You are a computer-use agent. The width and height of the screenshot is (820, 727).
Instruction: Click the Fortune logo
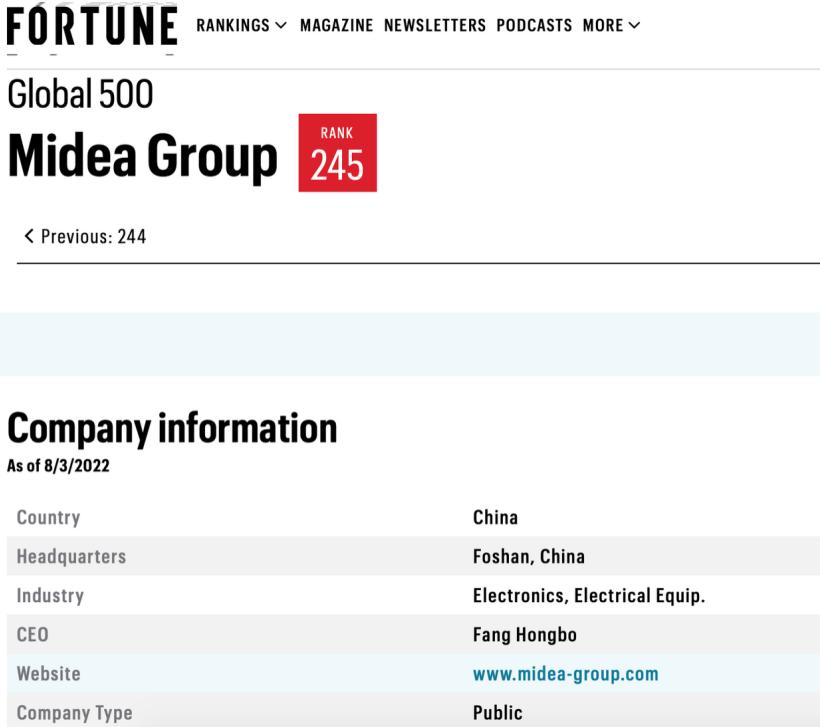92,25
